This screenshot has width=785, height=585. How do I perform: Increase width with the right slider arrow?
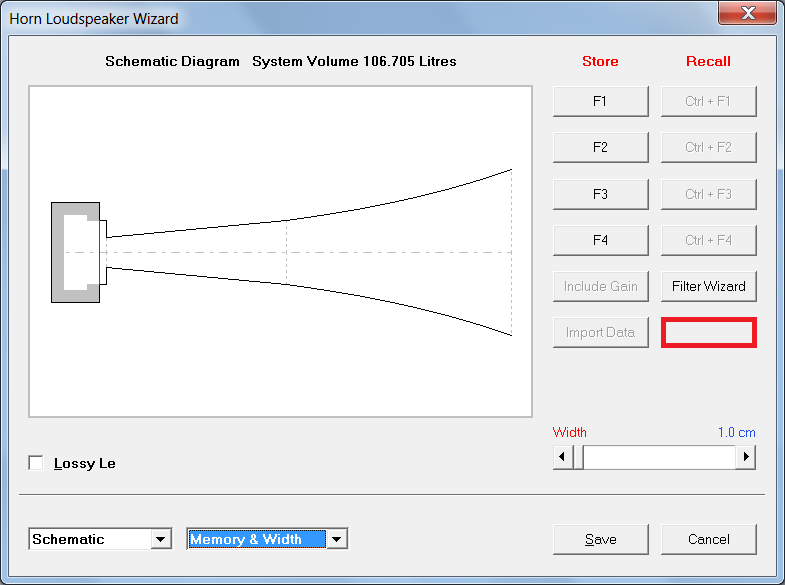point(746,456)
